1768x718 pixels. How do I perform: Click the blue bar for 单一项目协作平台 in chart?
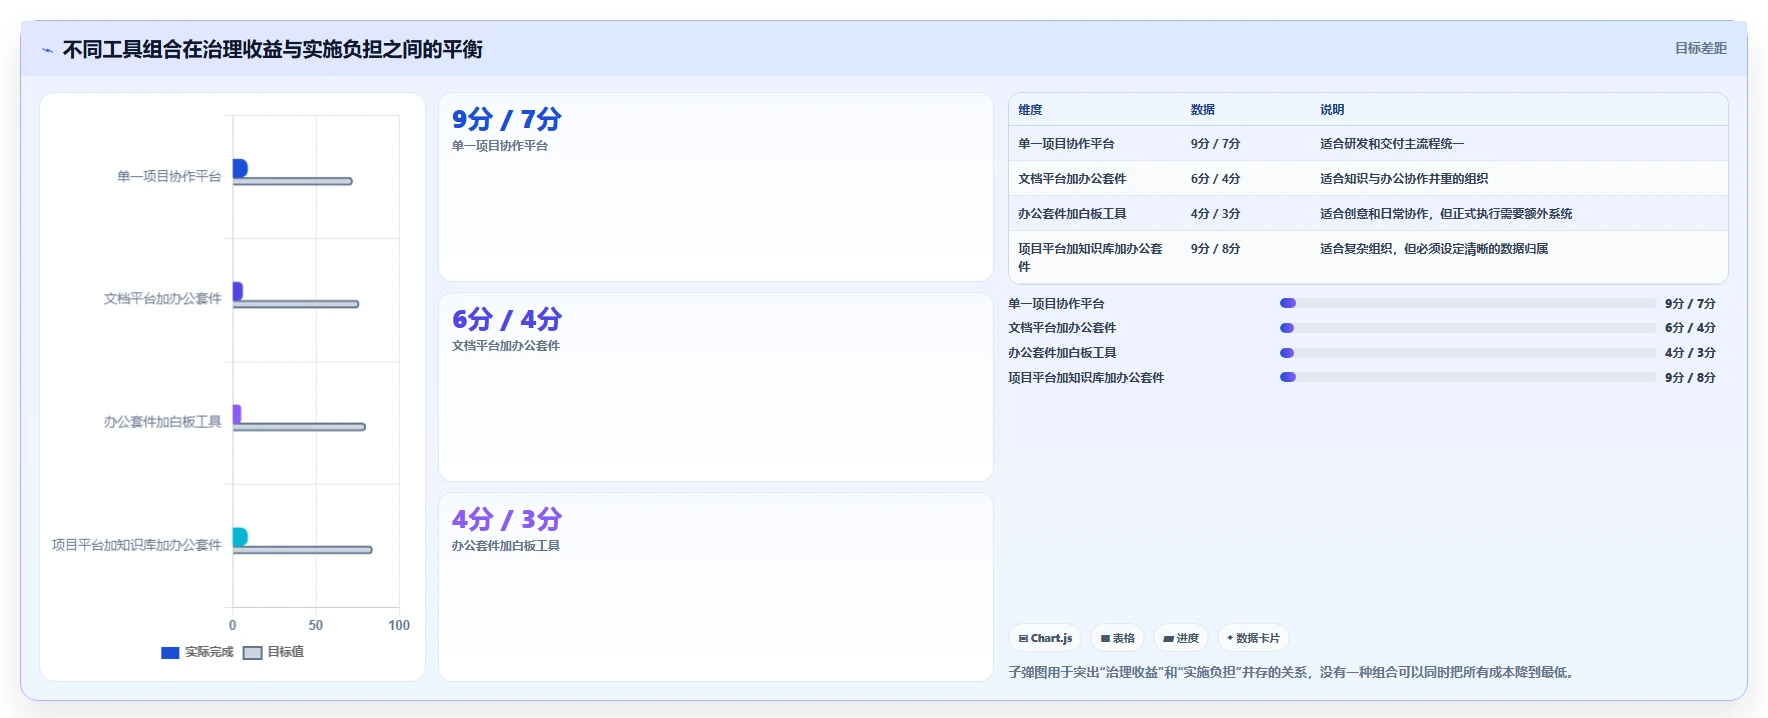pos(240,168)
